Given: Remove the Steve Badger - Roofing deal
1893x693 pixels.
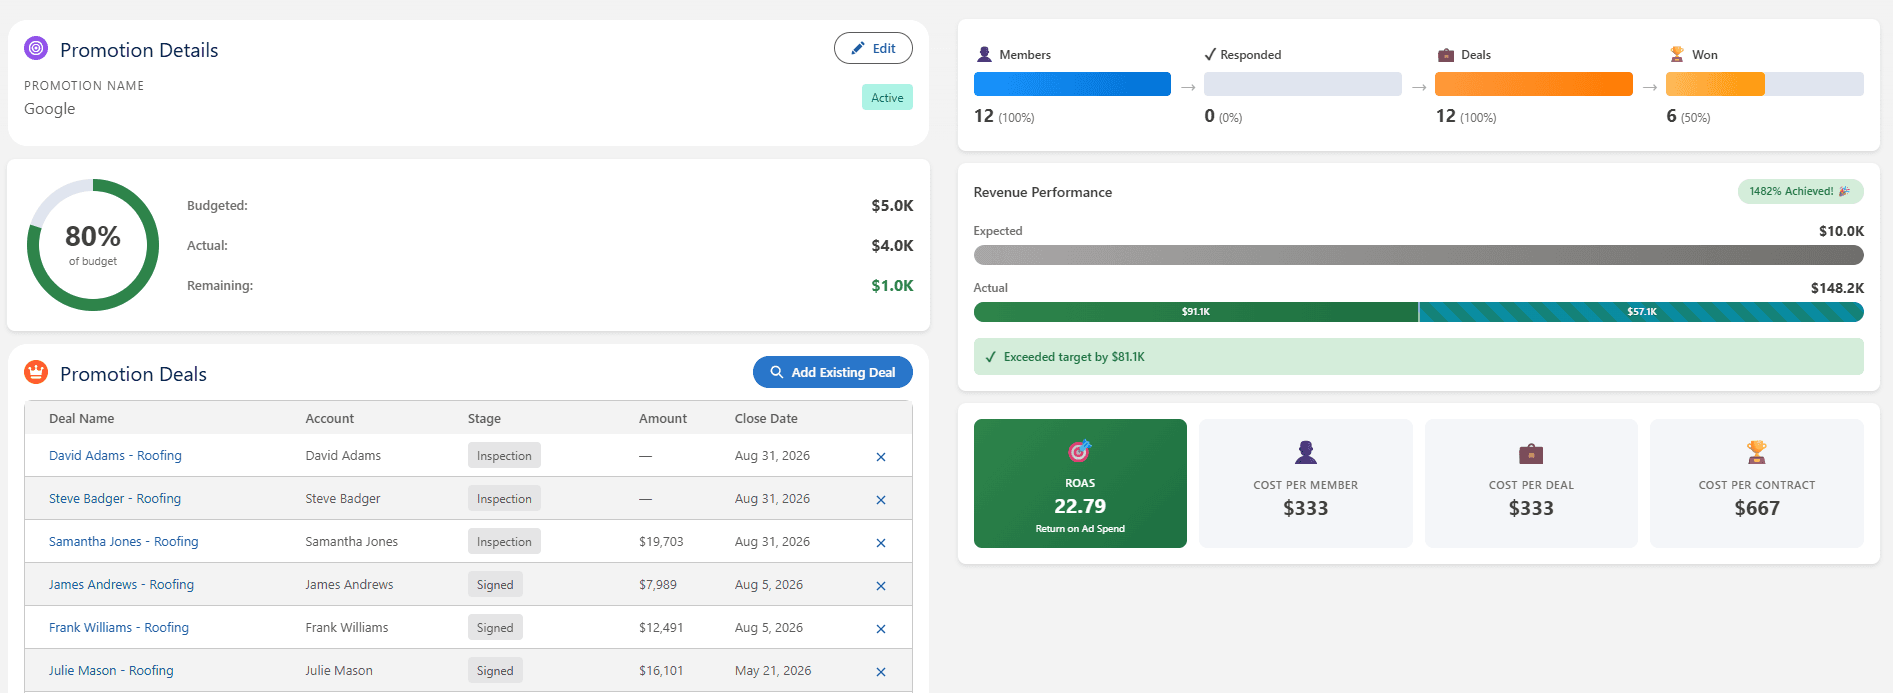Looking at the screenshot, I should click(881, 500).
